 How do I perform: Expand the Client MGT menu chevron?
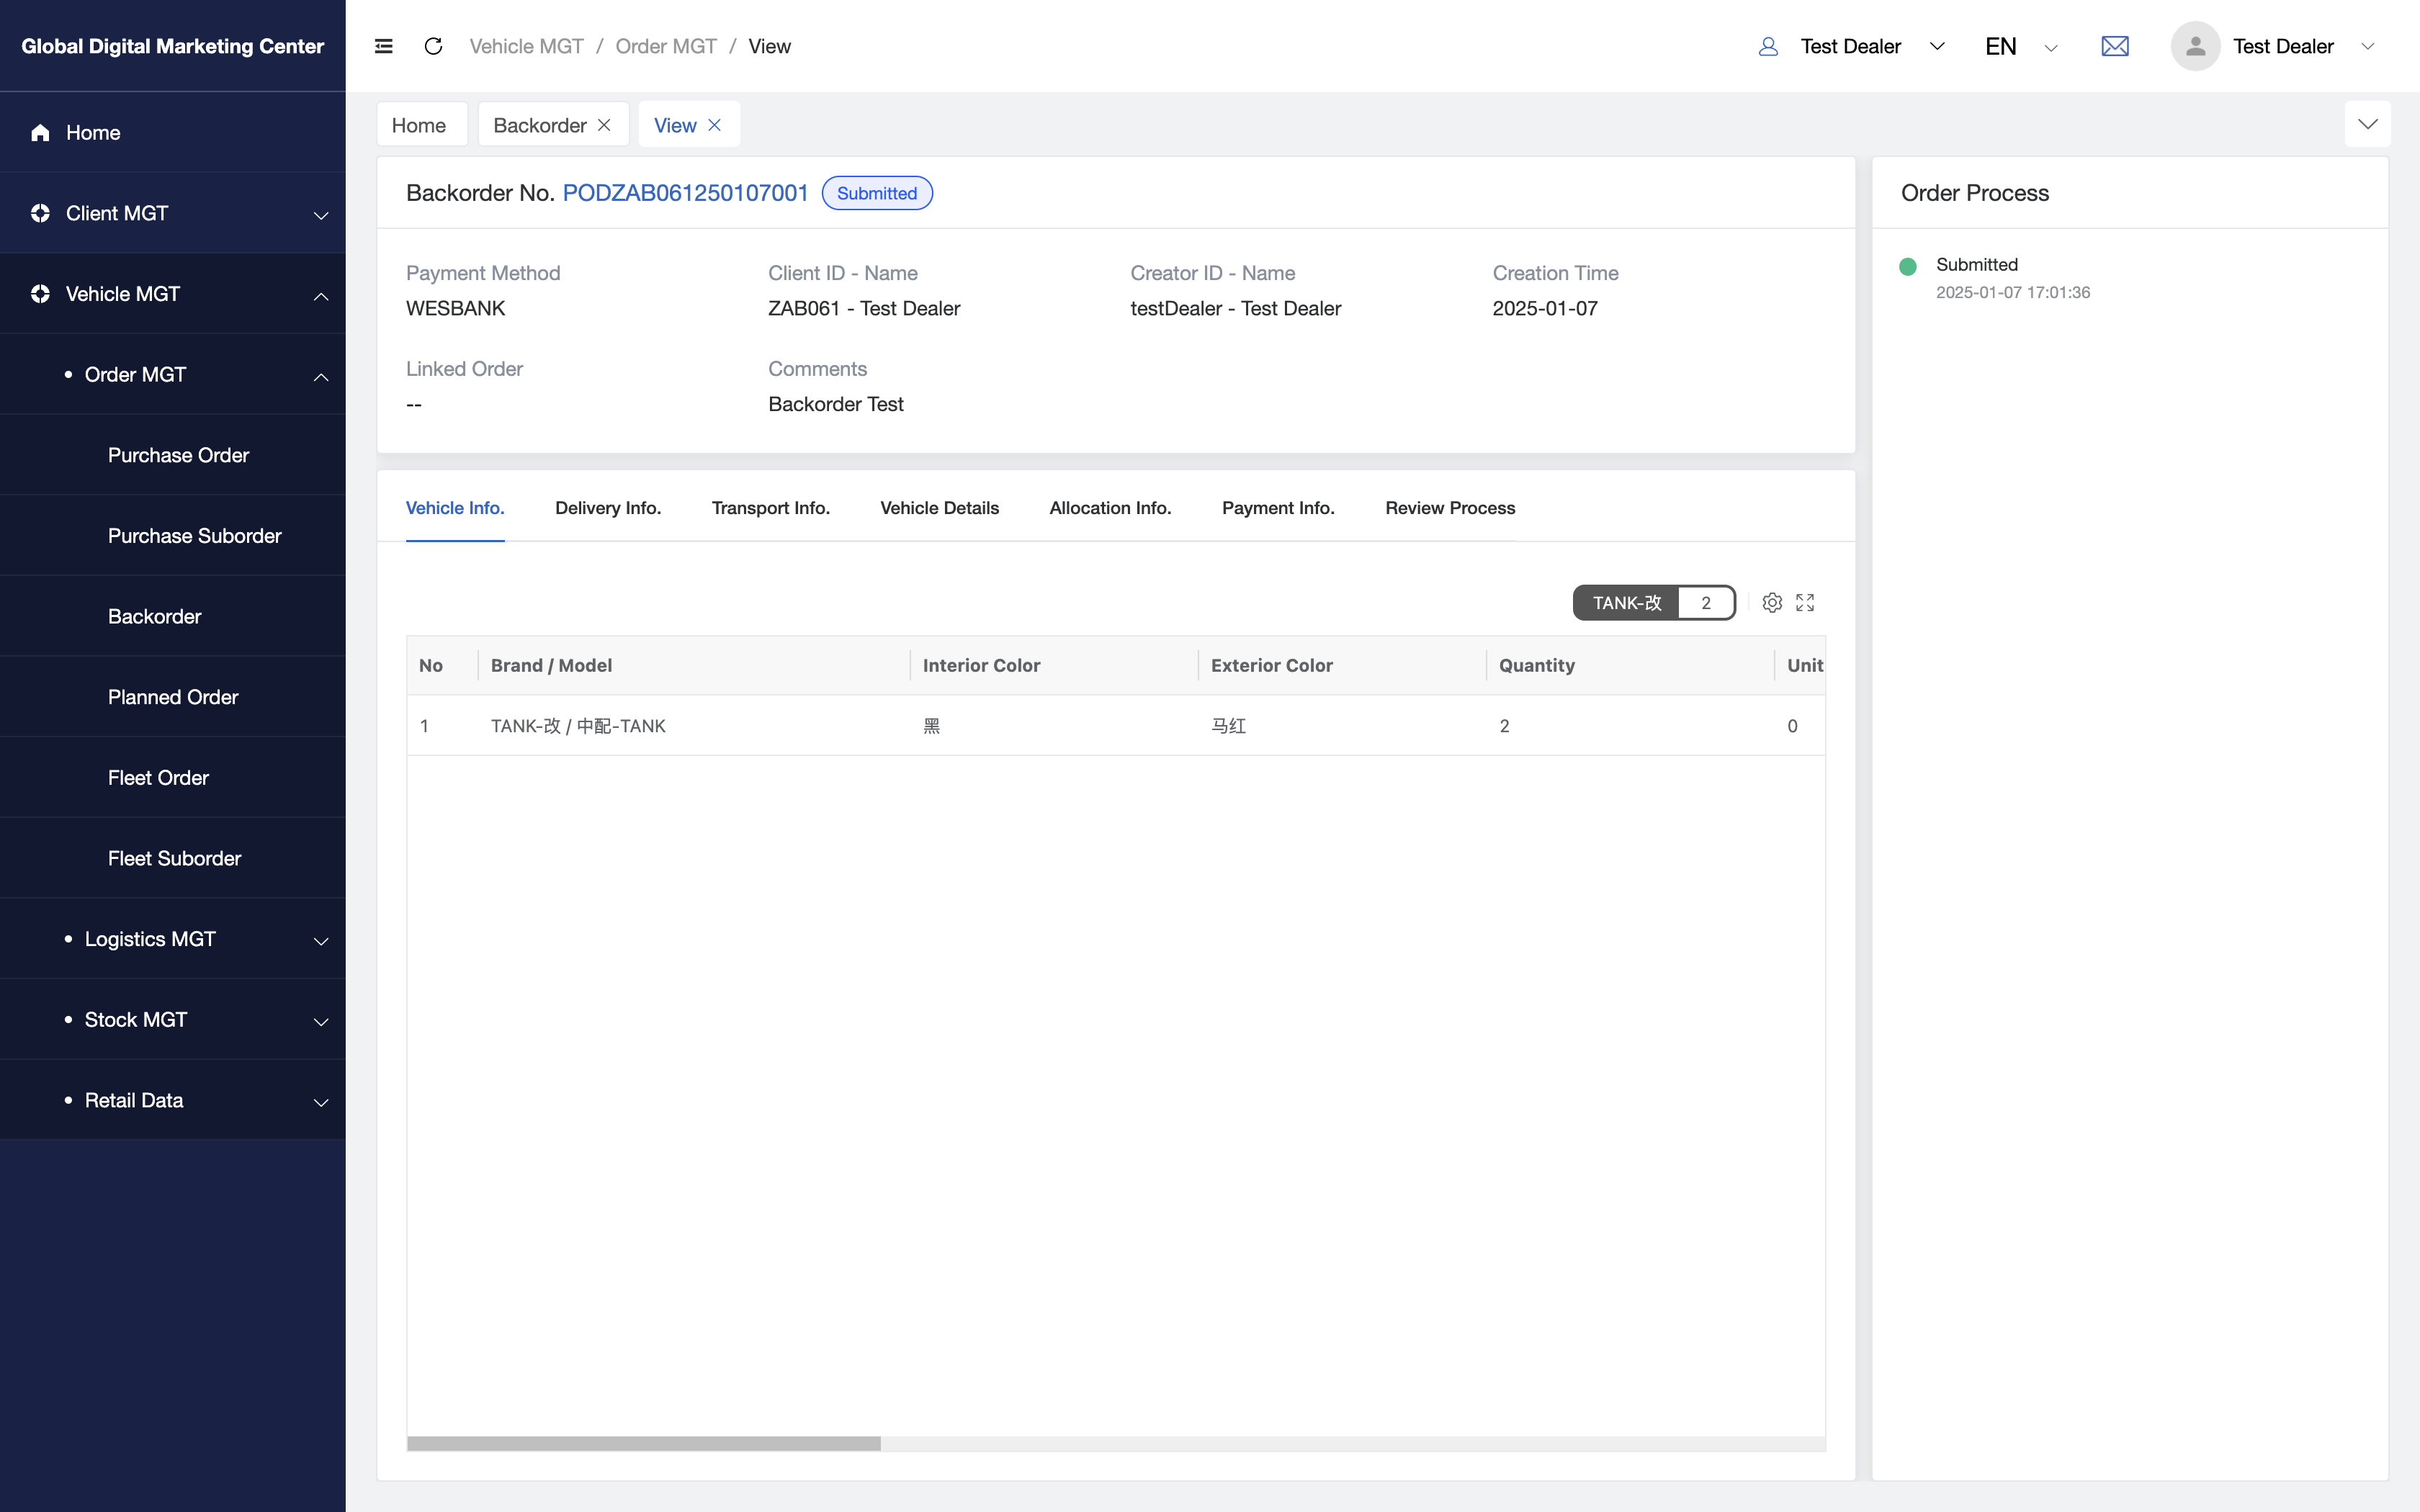coord(321,215)
